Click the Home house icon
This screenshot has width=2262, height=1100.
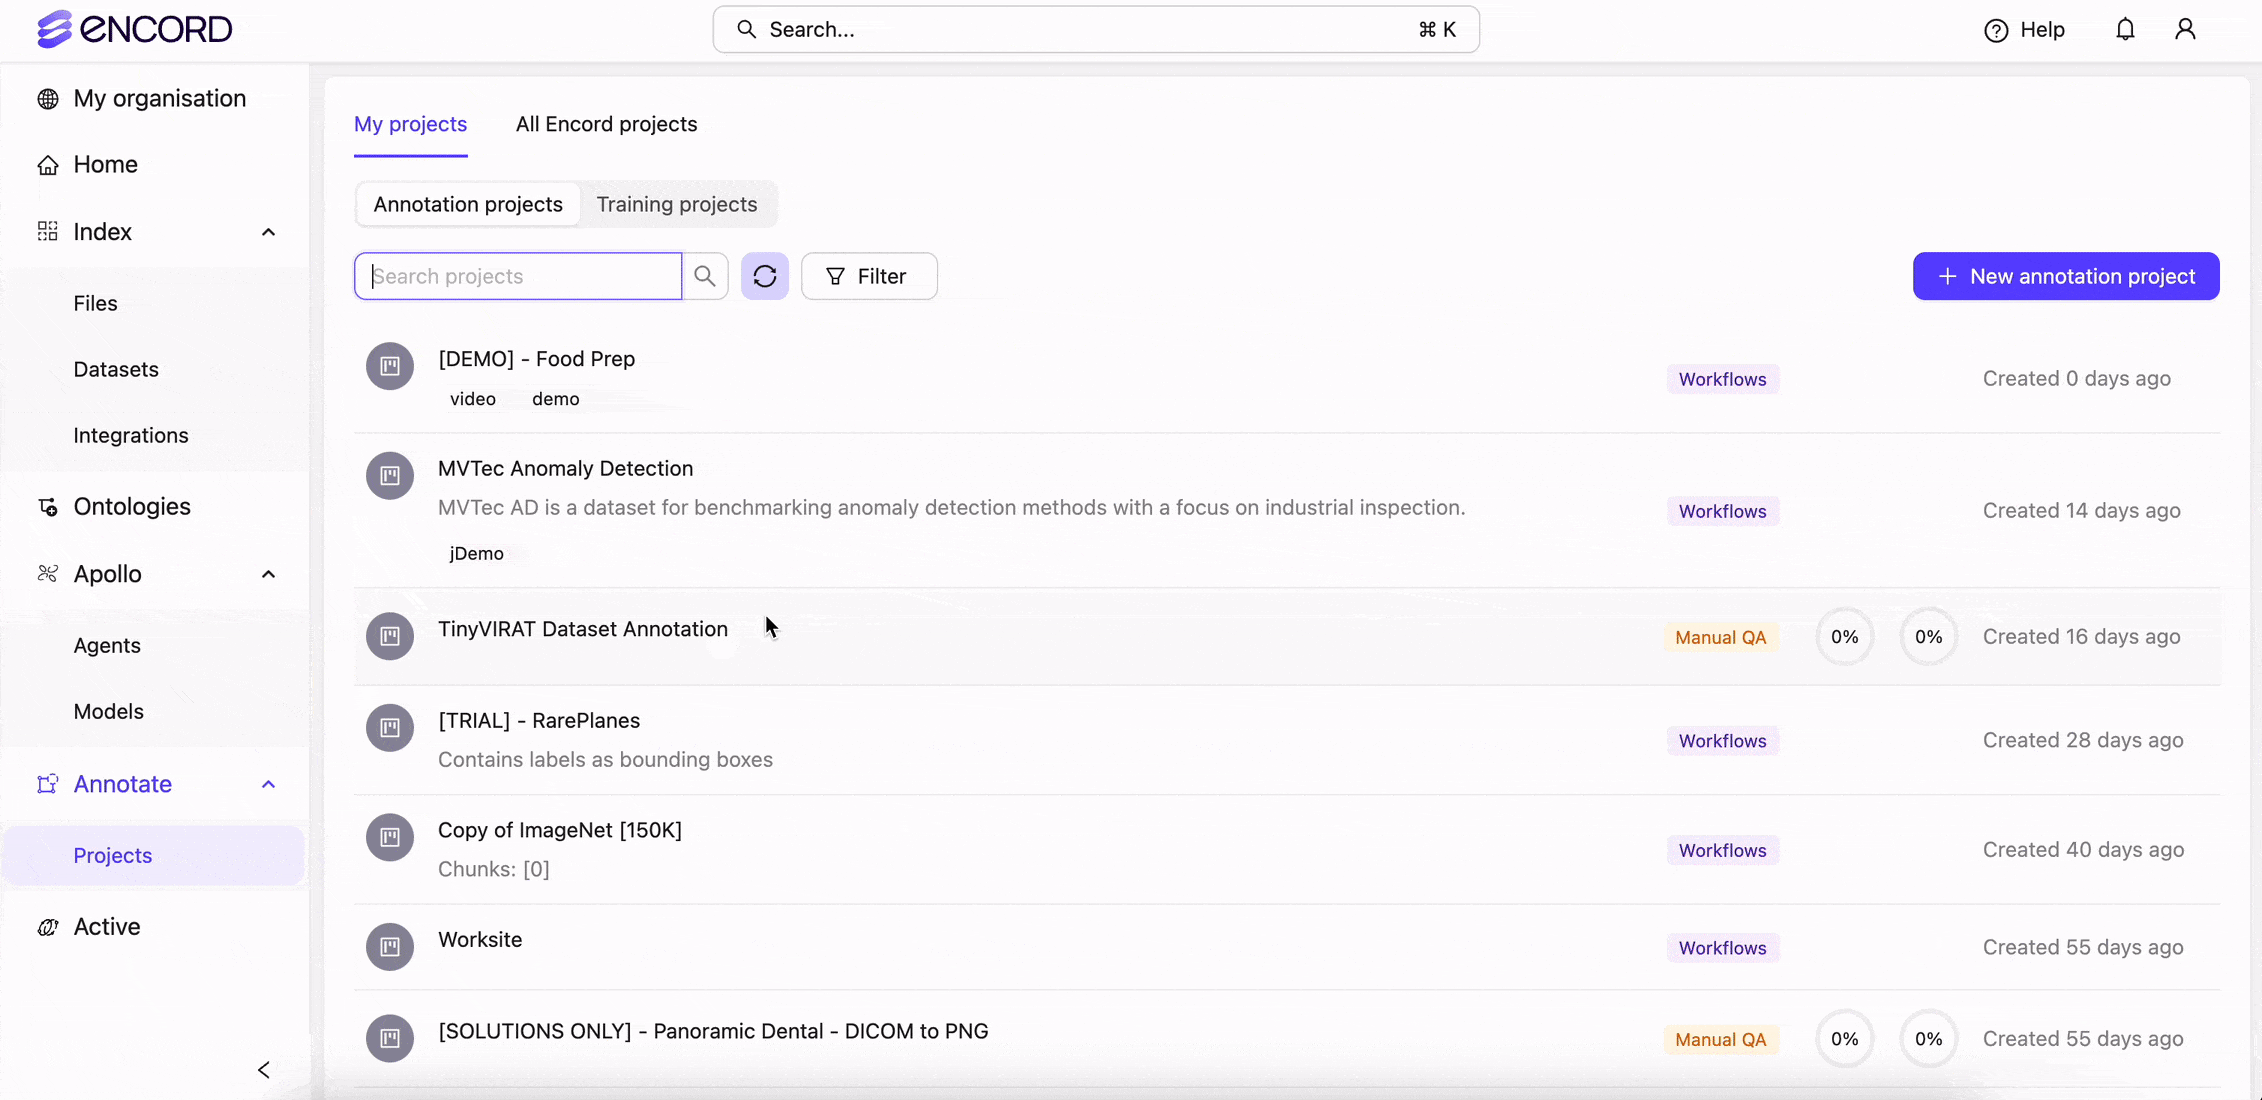click(48, 165)
